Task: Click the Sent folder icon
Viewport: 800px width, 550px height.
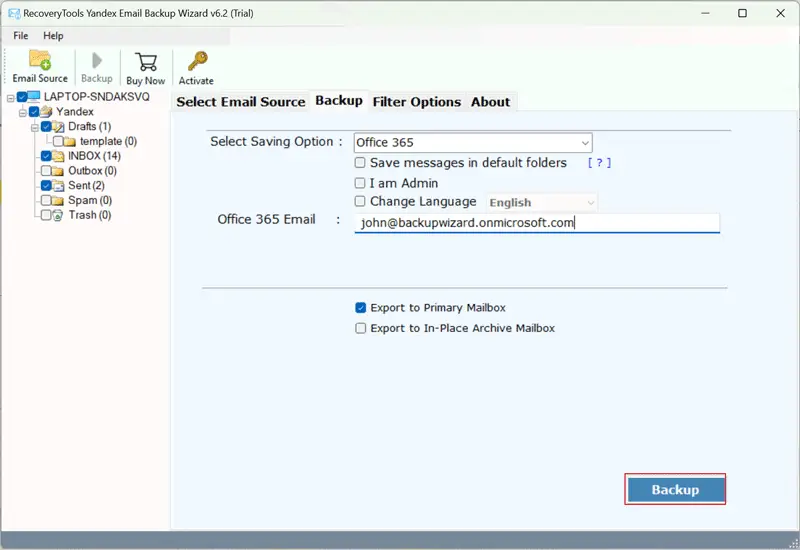Action: 58,186
